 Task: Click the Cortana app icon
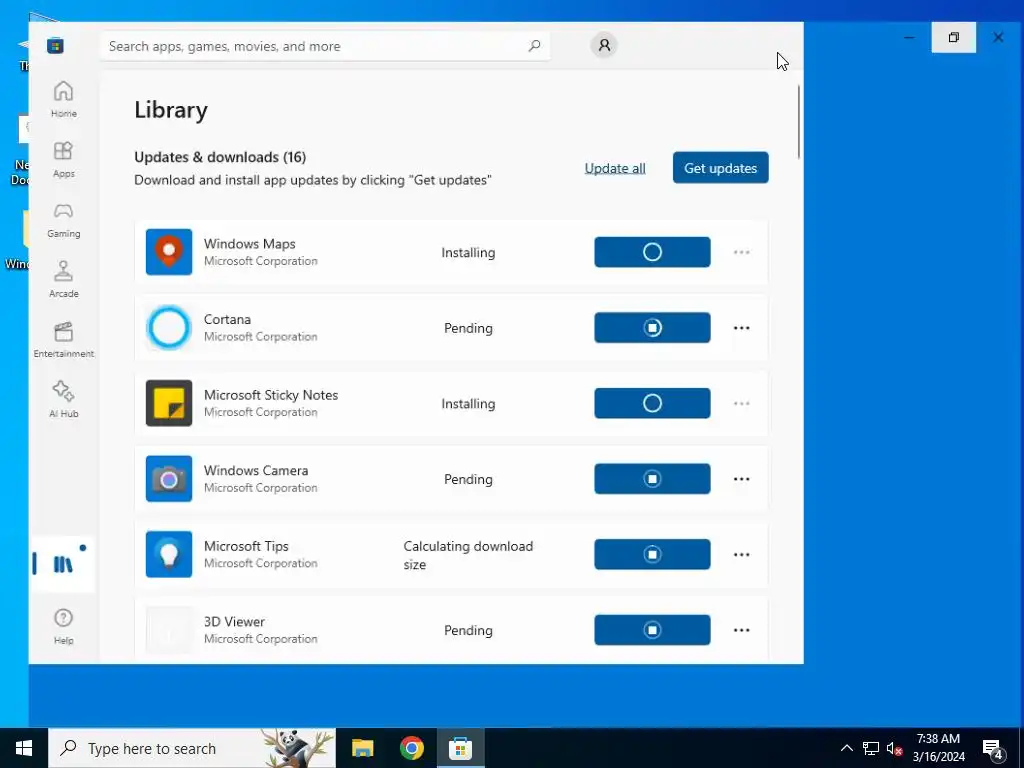(x=169, y=328)
